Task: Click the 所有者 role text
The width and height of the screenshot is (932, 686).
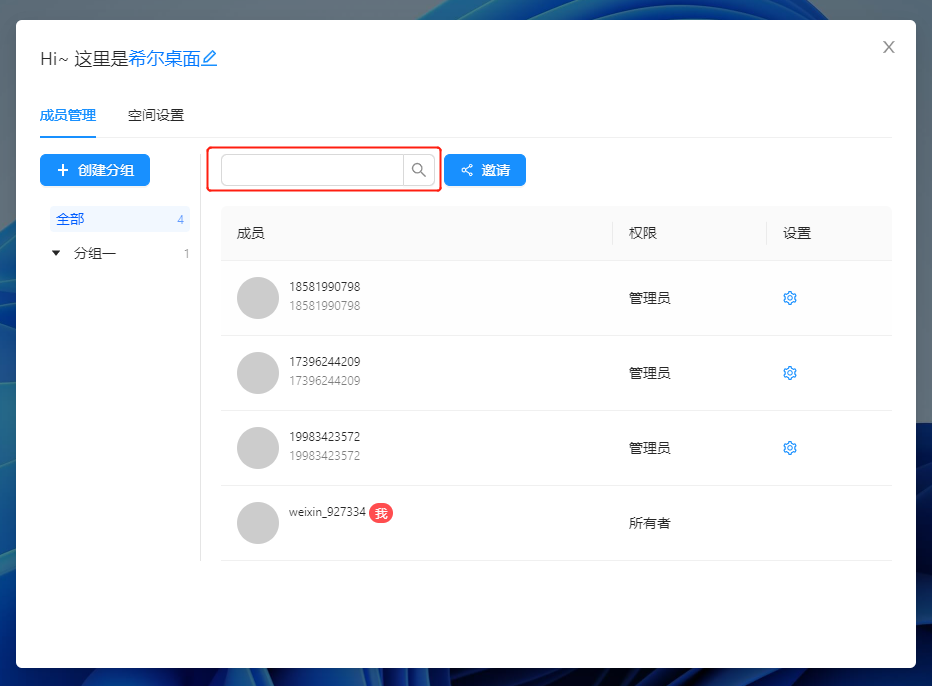Action: pyautogui.click(x=650, y=523)
